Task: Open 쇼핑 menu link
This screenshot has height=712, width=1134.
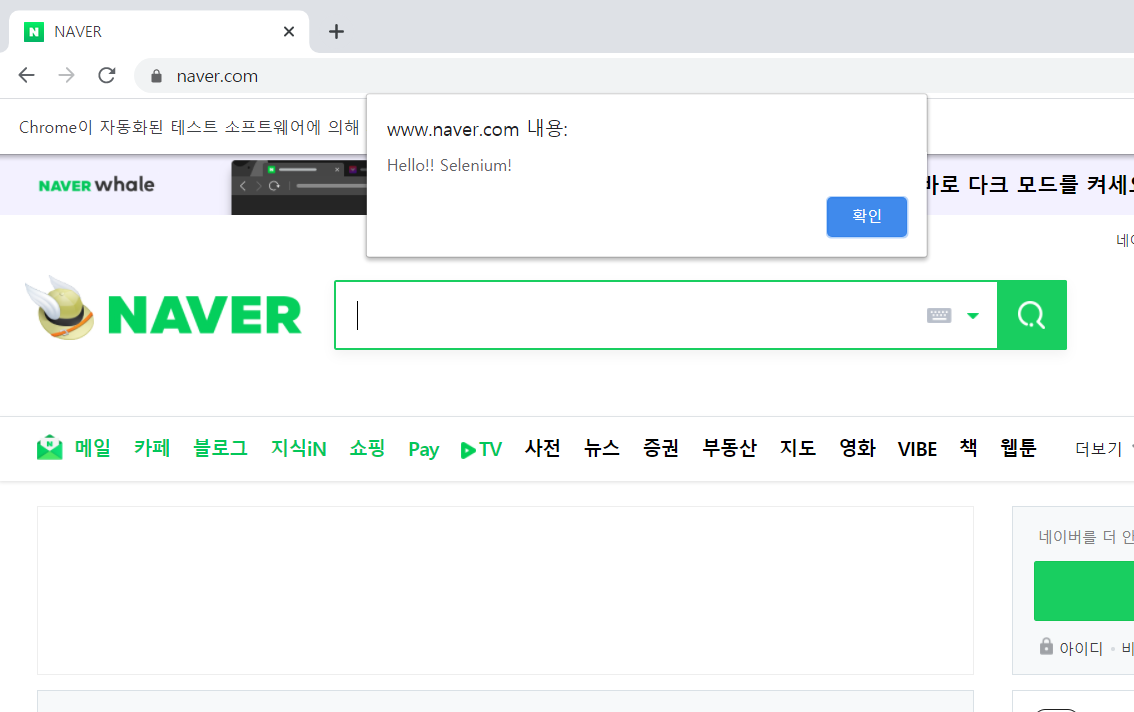Action: 367,448
